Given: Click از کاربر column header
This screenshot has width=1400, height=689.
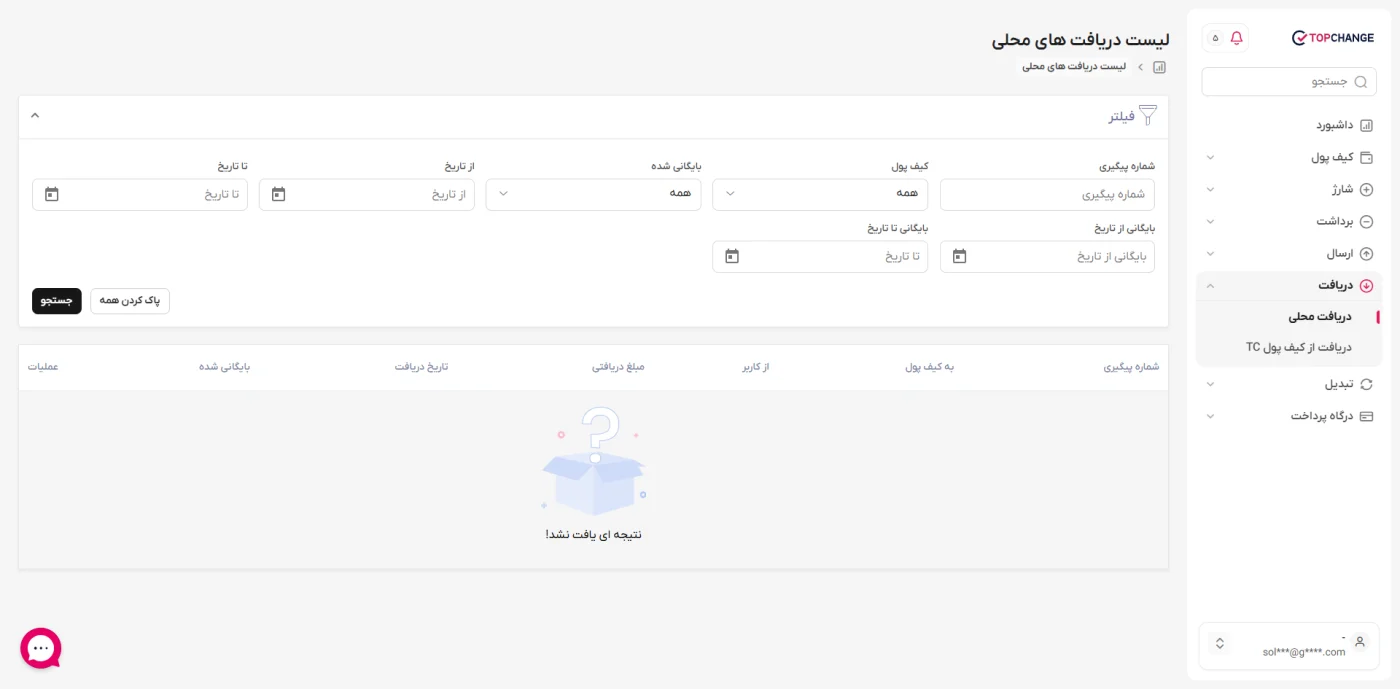Looking at the screenshot, I should point(755,367).
